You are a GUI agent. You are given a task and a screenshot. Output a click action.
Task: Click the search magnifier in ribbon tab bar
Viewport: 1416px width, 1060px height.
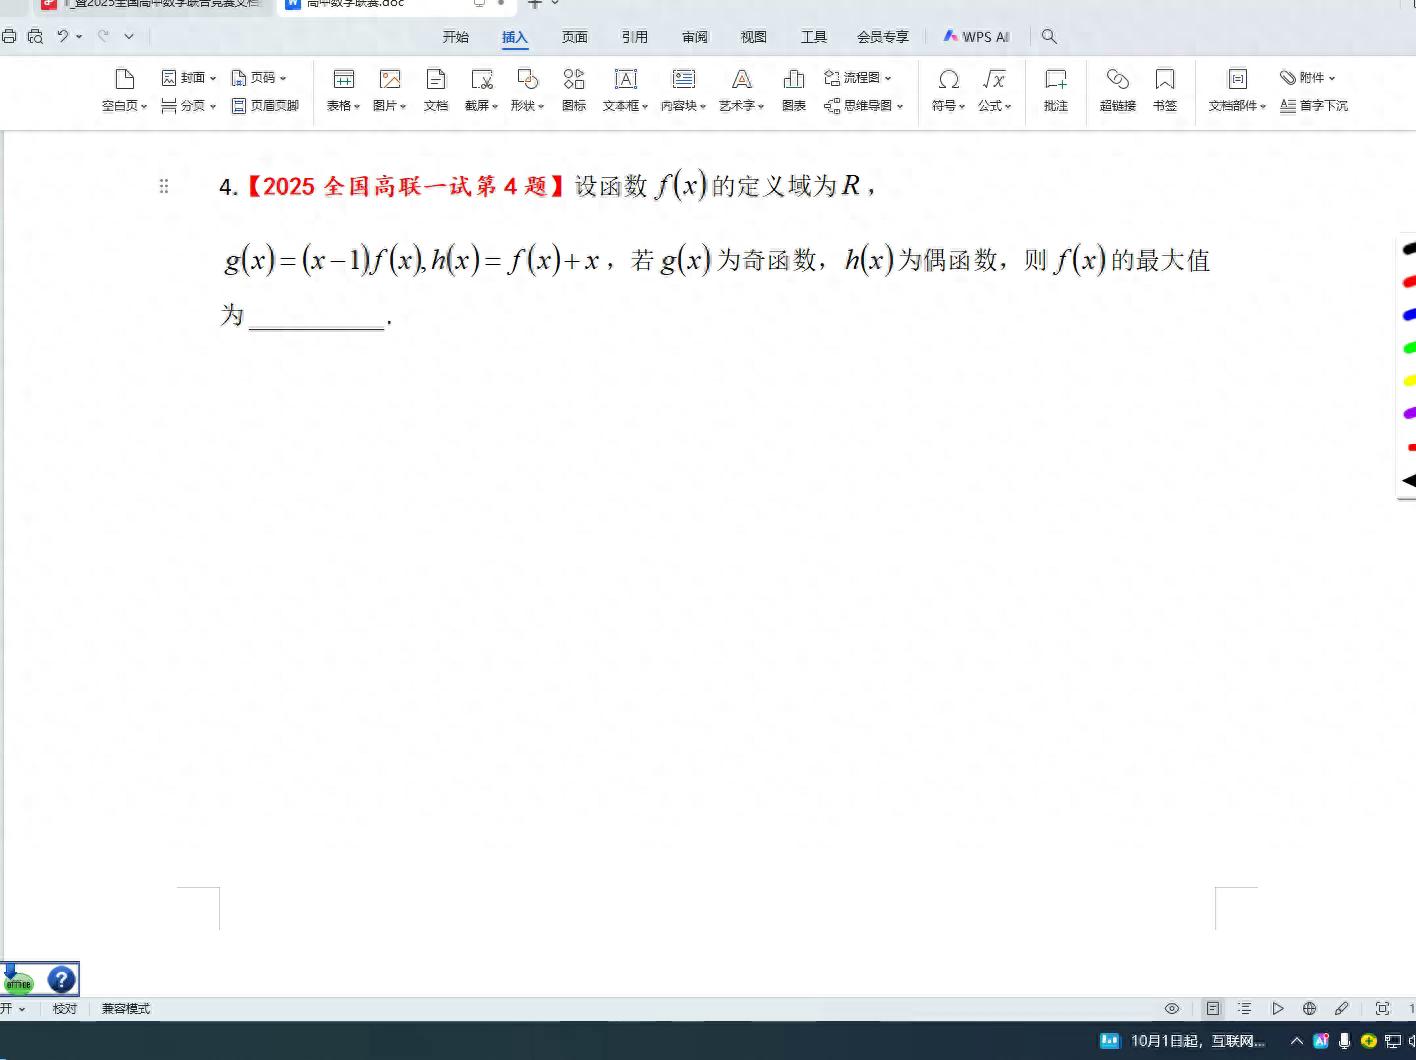[1049, 36]
